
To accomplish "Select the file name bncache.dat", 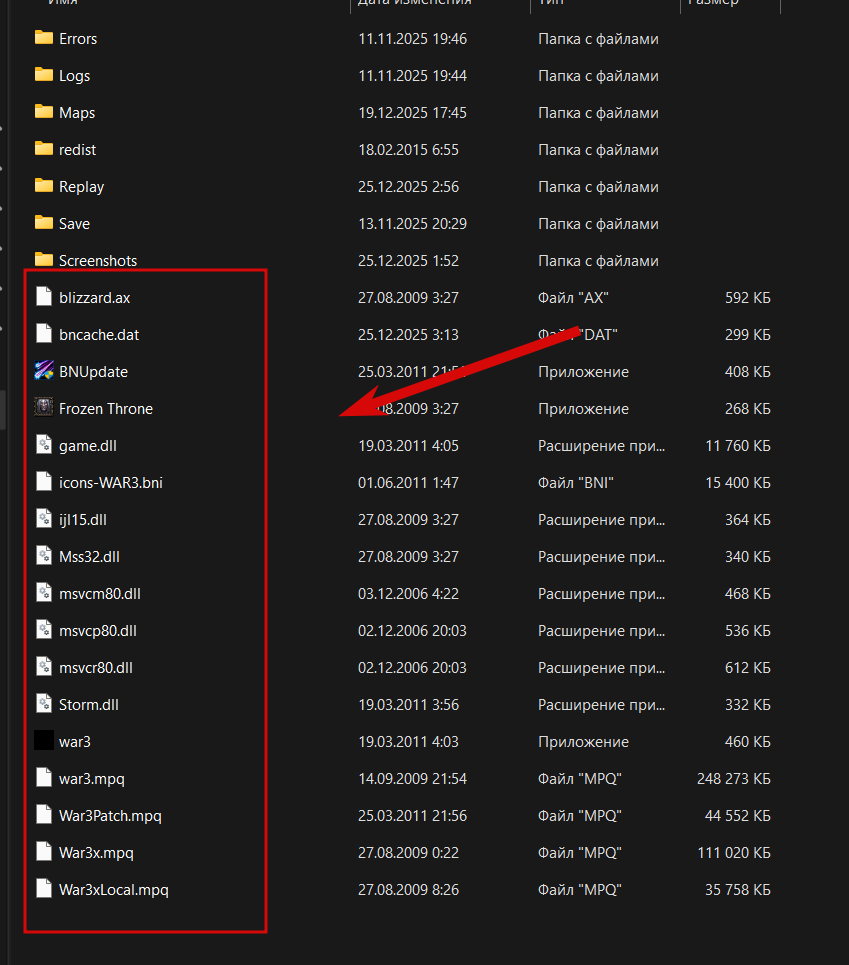I will pyautogui.click(x=99, y=335).
